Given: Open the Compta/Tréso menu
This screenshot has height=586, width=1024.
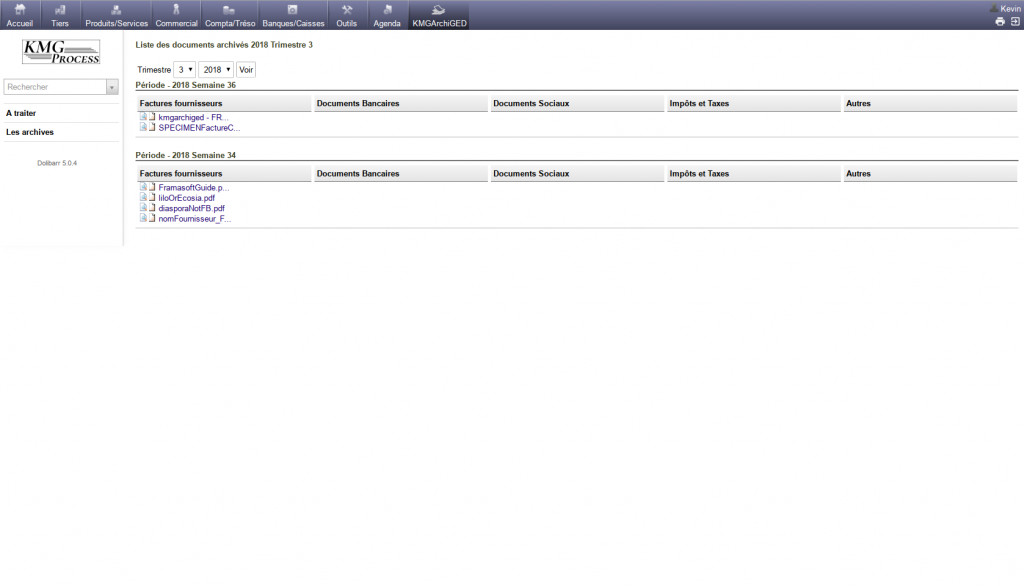Looking at the screenshot, I should 230,15.
